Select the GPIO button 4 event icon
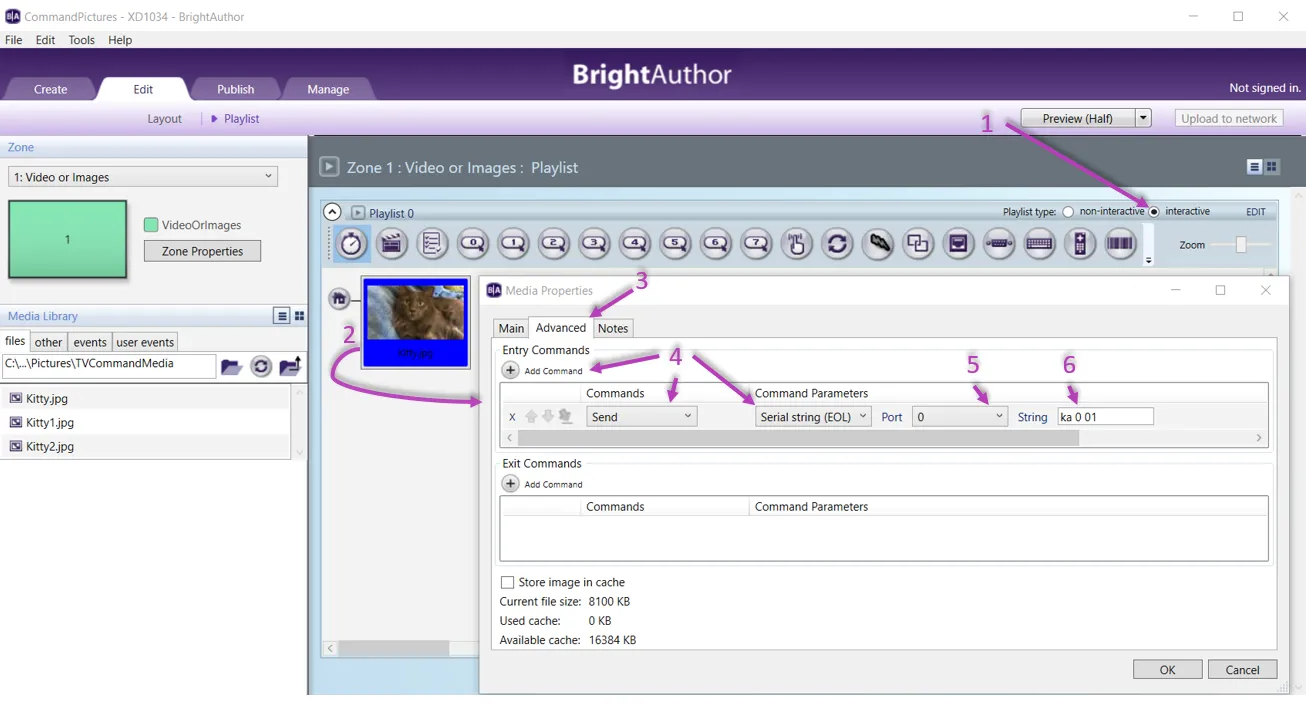 635,243
